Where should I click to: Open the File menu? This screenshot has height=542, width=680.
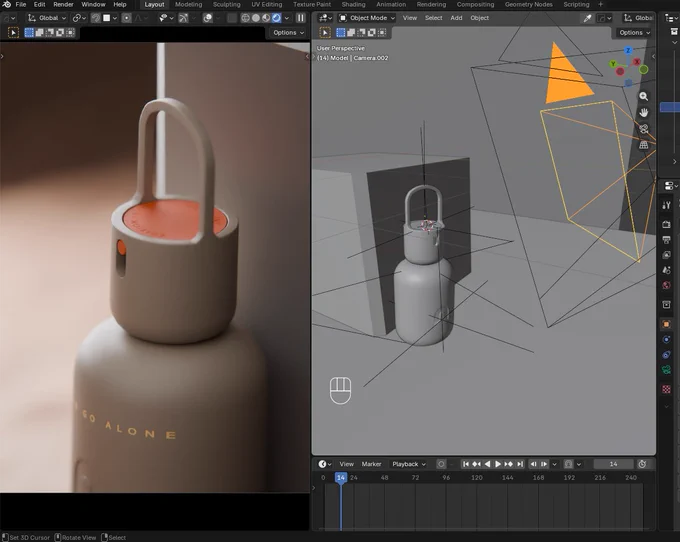click(21, 4)
